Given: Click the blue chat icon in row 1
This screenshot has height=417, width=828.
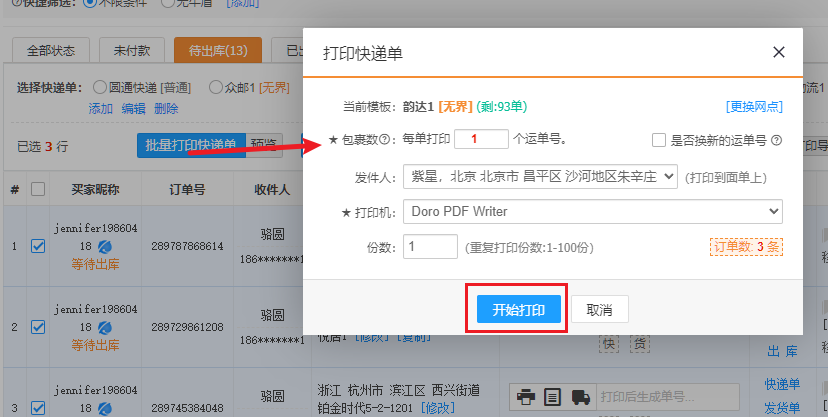Looking at the screenshot, I should [105, 244].
